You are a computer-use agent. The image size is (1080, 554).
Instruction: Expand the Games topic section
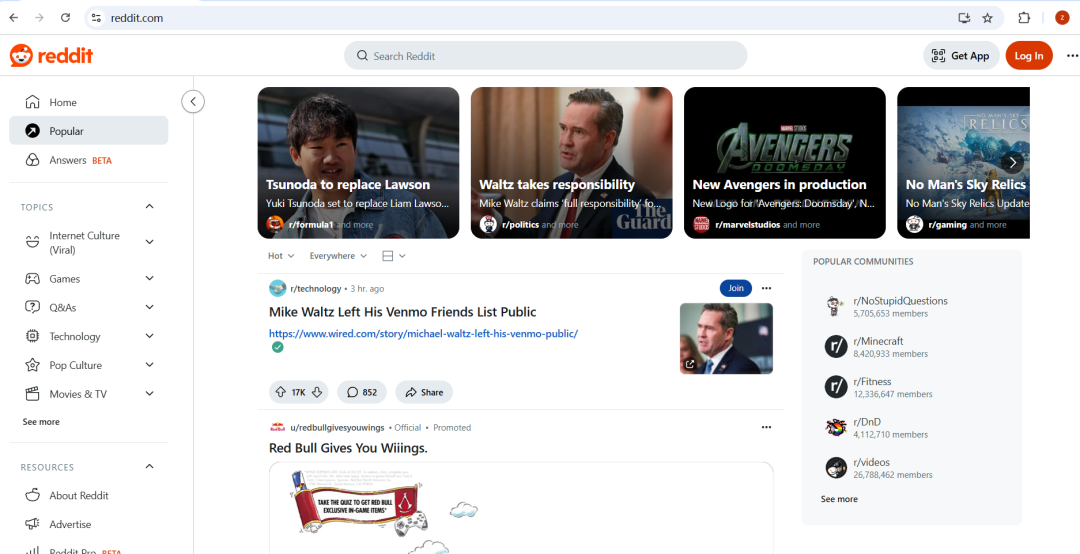pos(150,279)
